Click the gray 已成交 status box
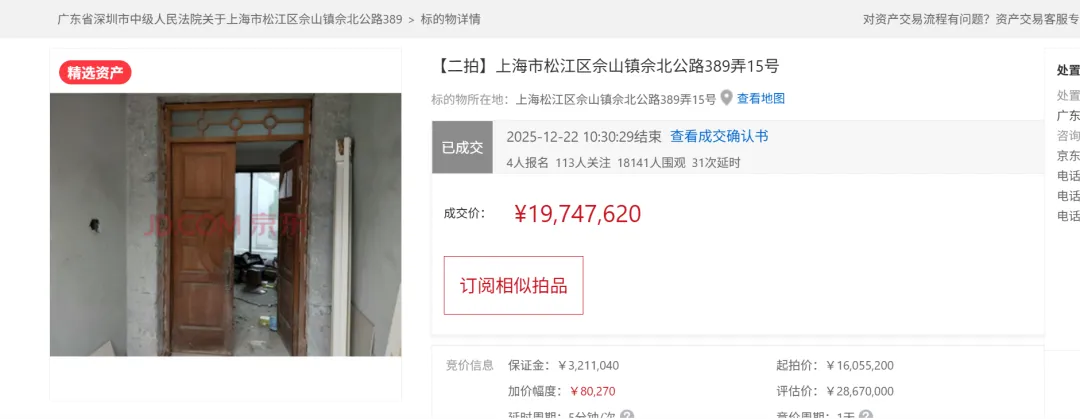Screen dimensions: 1080x419 pyautogui.click(x=462, y=147)
